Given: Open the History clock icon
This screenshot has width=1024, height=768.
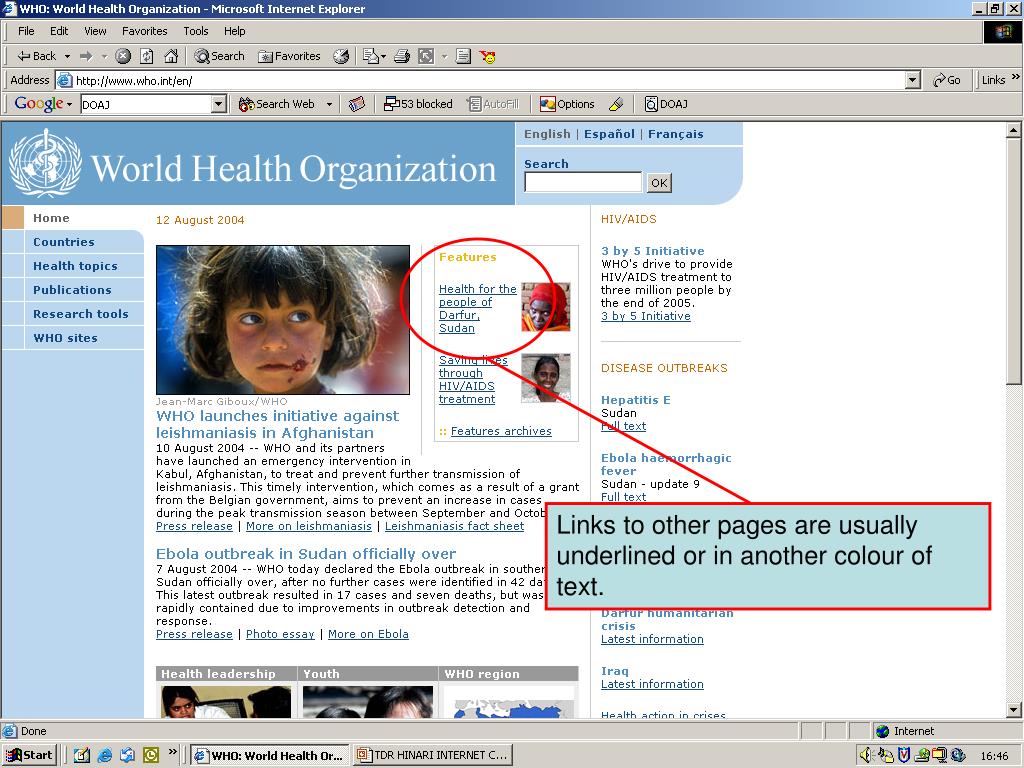Looking at the screenshot, I should tap(341, 56).
